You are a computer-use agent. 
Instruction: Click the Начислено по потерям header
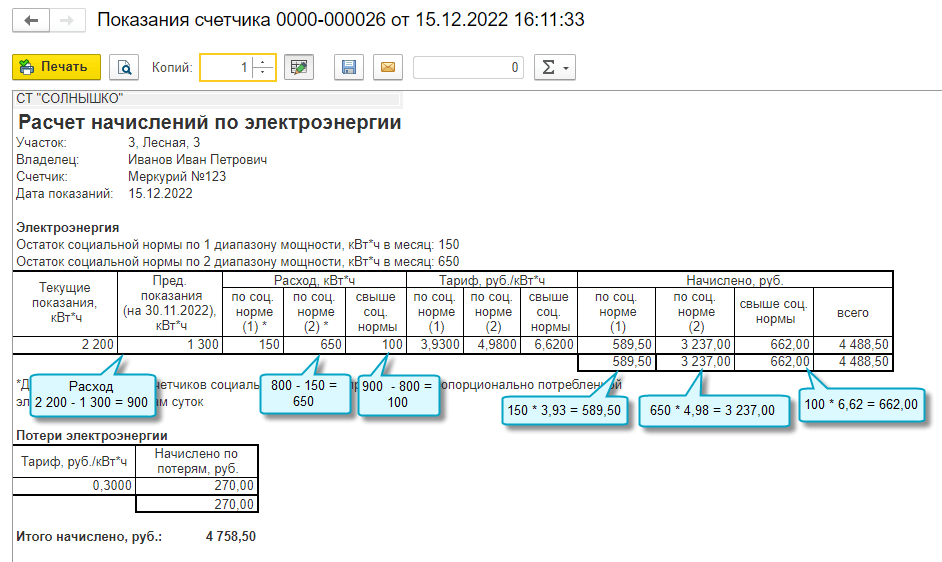[196, 461]
